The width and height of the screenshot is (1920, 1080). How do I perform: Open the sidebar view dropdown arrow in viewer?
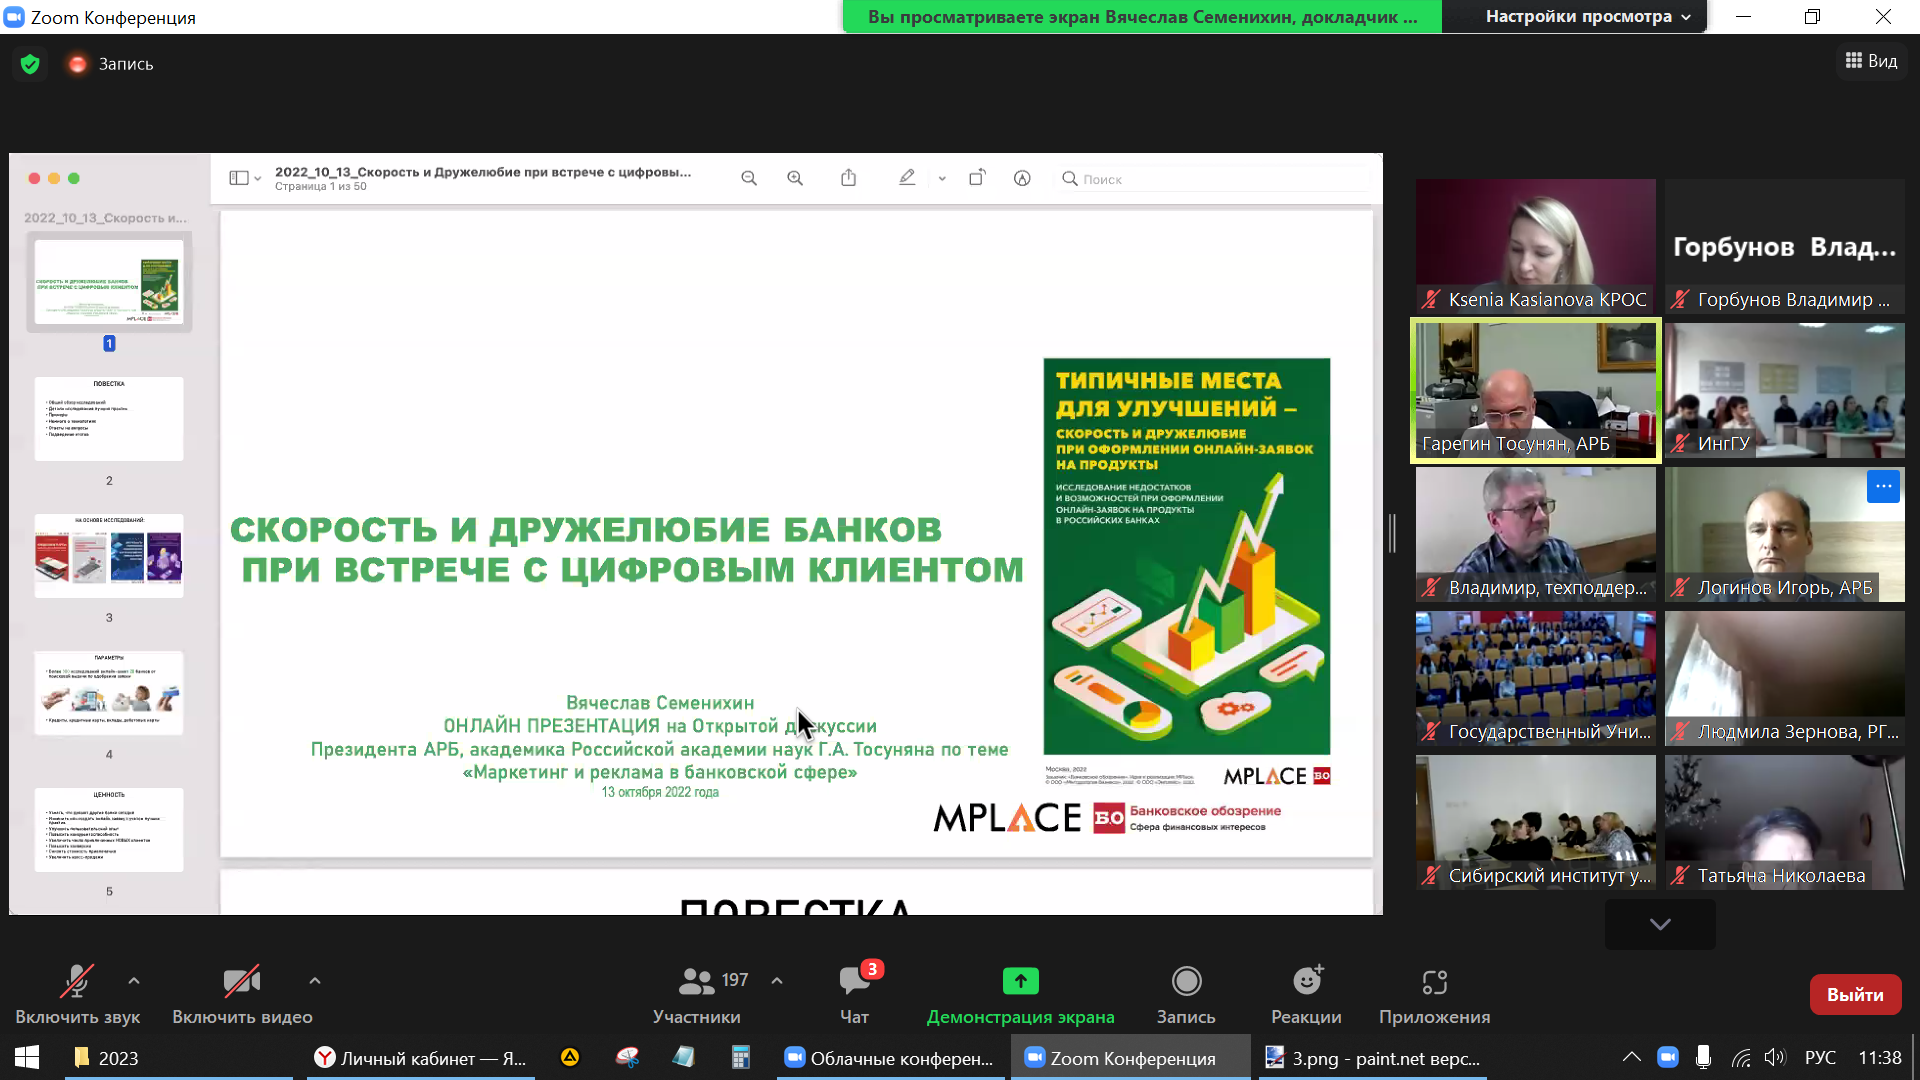point(258,179)
